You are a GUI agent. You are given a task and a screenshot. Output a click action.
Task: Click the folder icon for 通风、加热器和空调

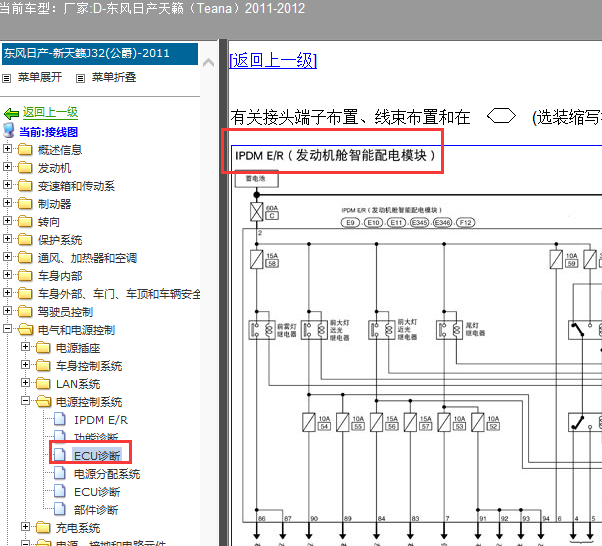(x=25, y=257)
